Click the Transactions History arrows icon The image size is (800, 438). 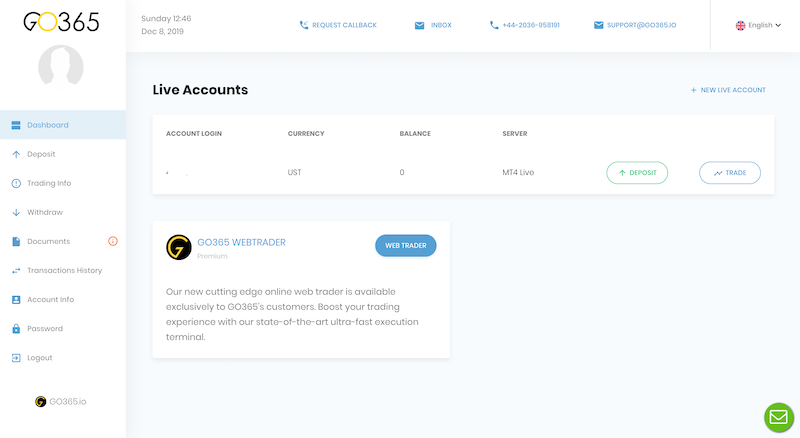coord(16,271)
